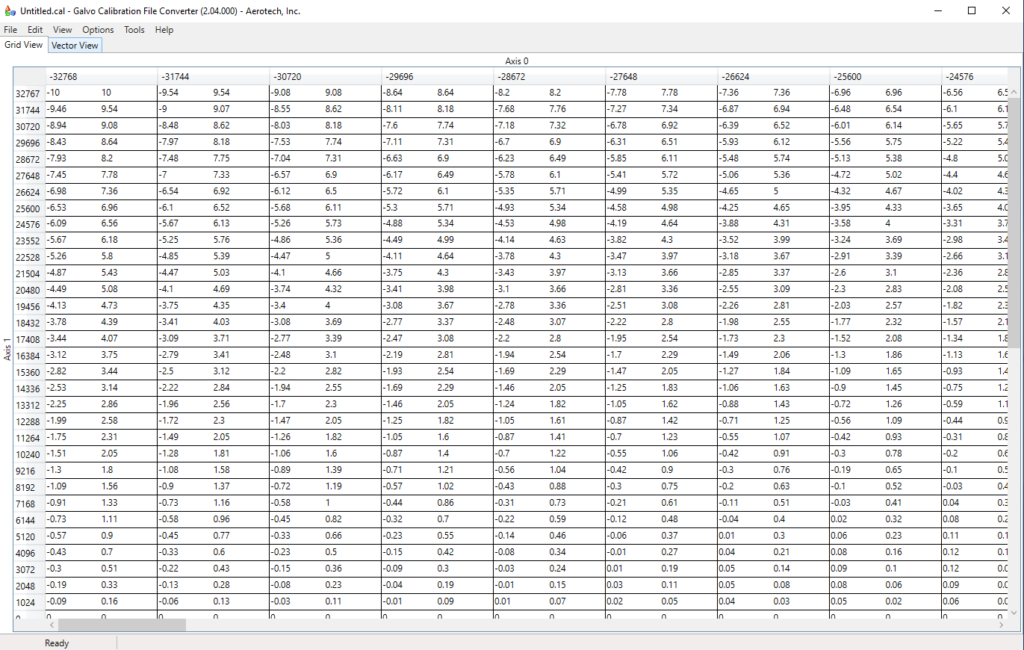Select the Grid View tab
Viewport: 1024px width, 650px height.
23,45
